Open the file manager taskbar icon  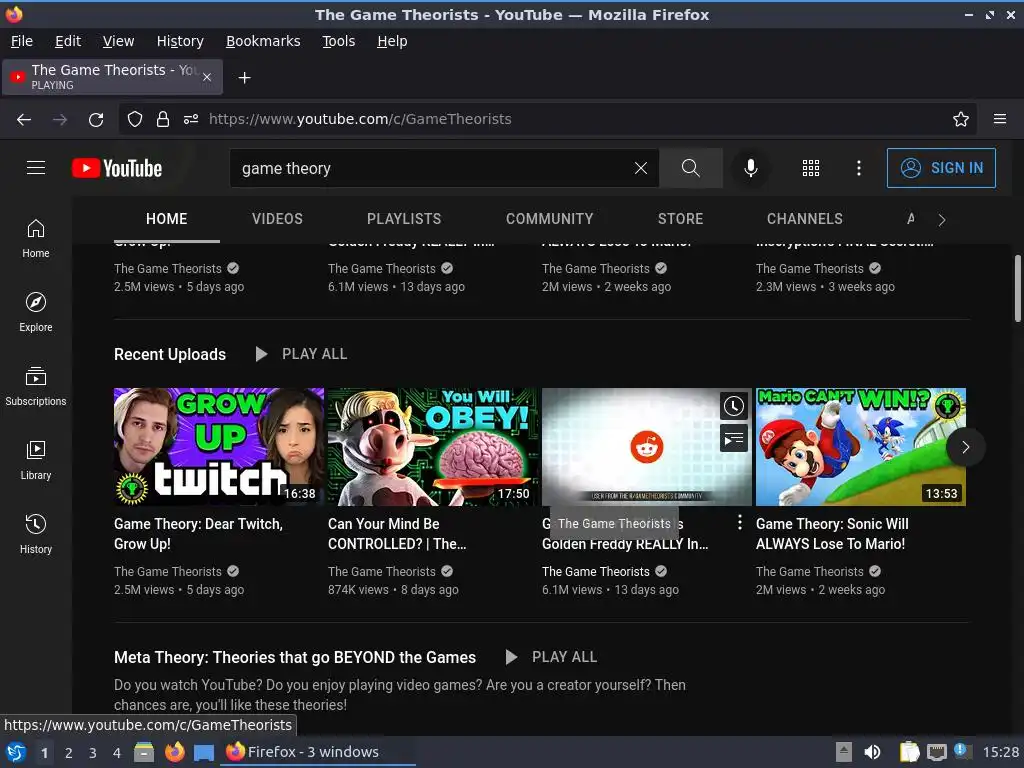pos(144,752)
